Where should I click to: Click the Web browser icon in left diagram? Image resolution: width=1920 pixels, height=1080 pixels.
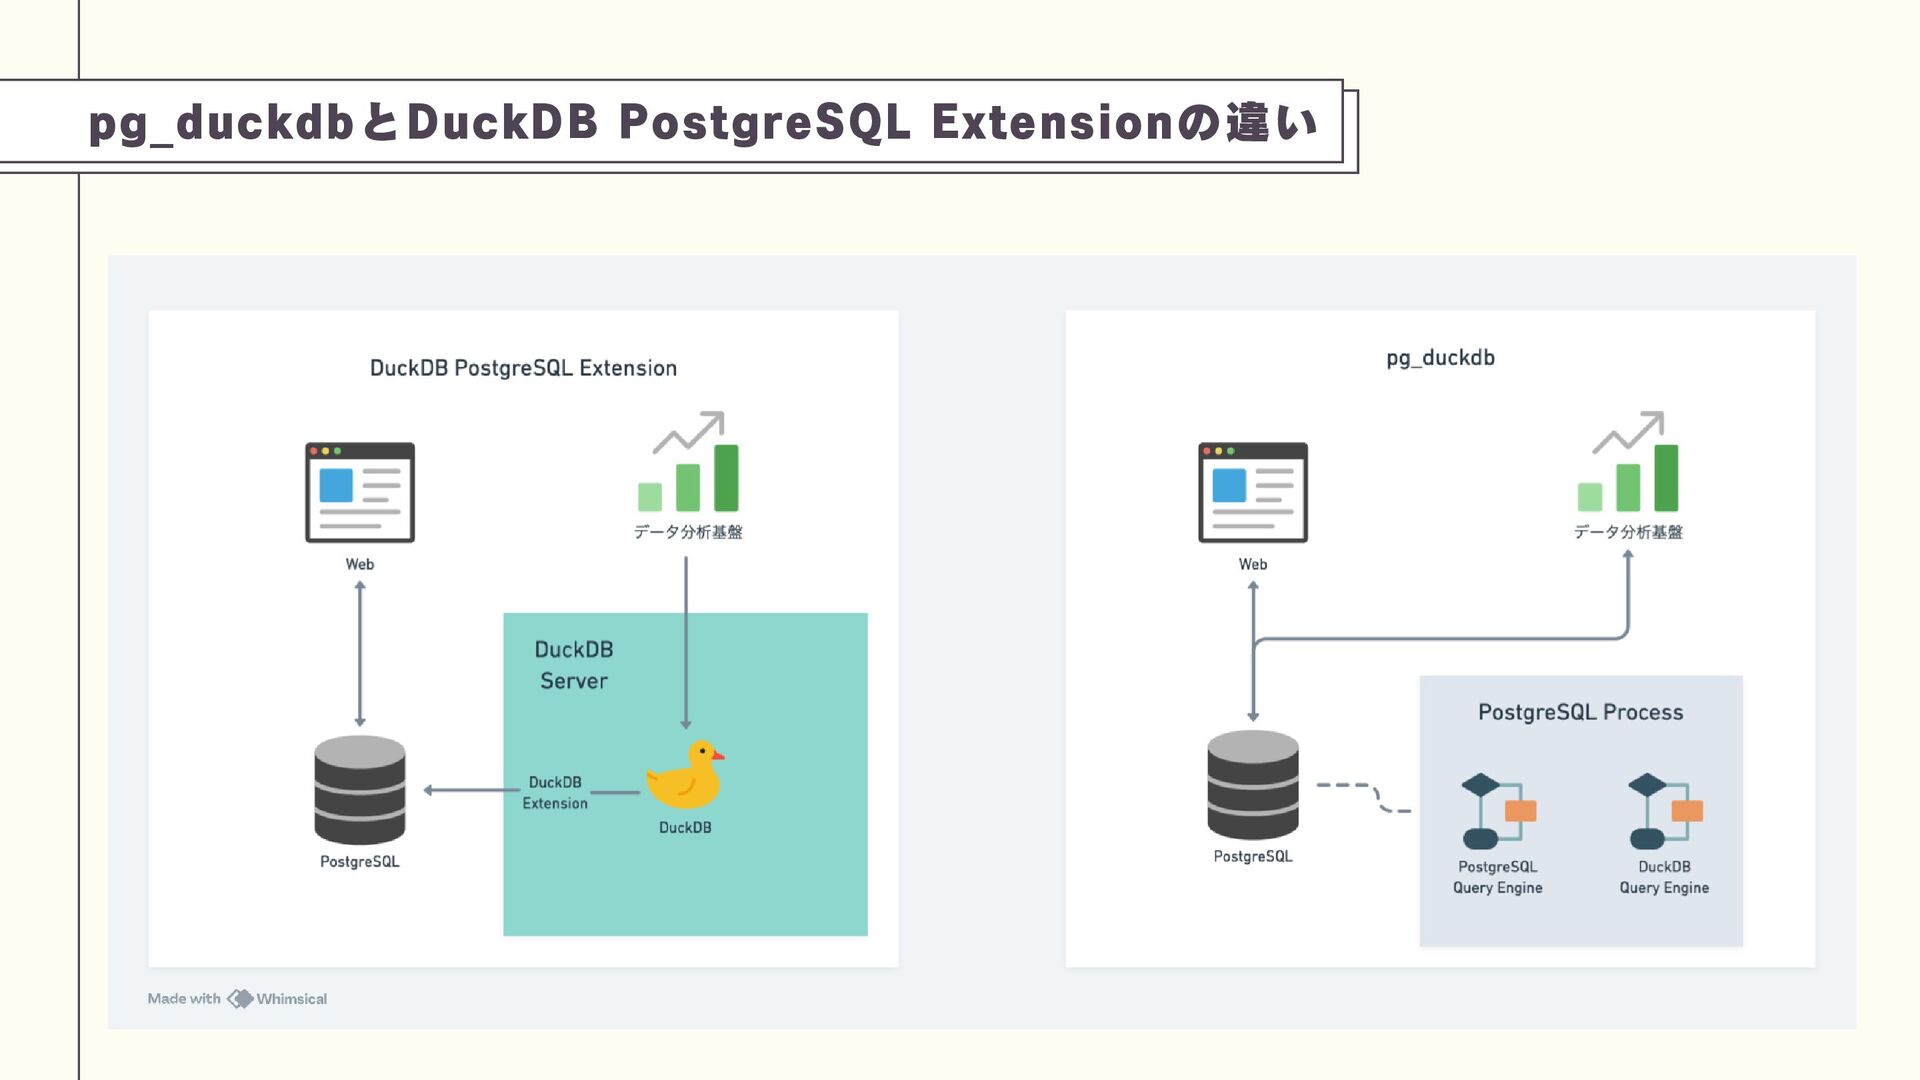tap(360, 492)
